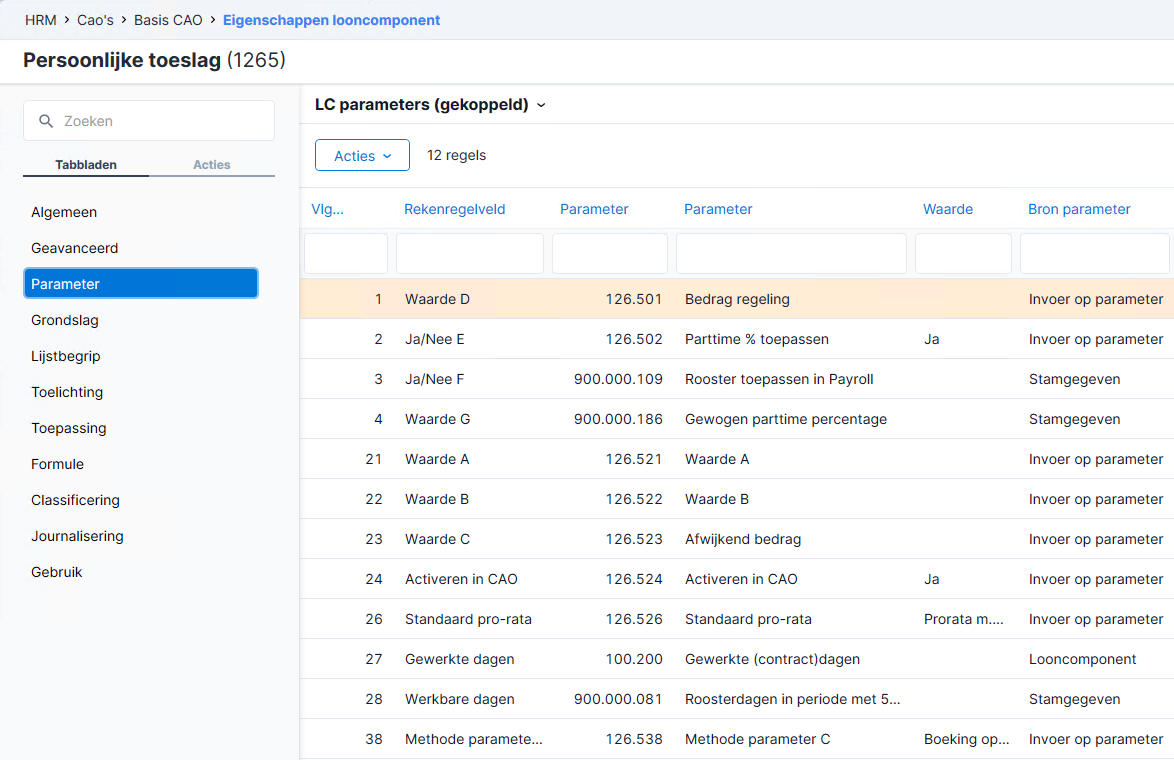Navigate to the HRM breadcrumb

40,20
